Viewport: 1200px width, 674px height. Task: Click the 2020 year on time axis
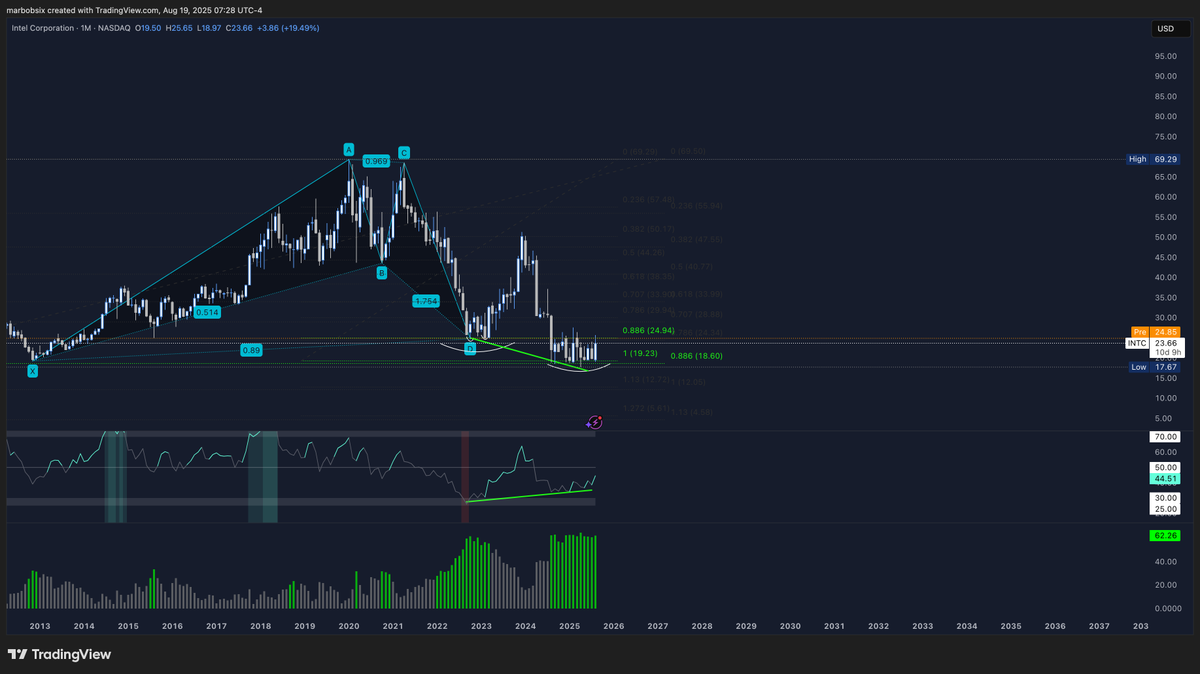[349, 626]
